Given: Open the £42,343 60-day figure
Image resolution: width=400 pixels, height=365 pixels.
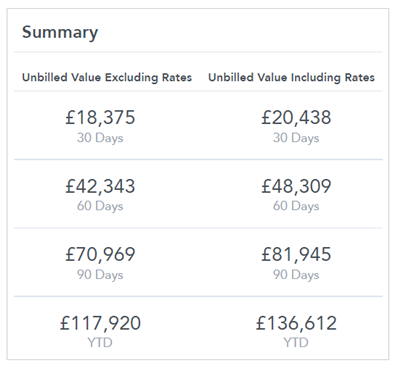Looking at the screenshot, I should [100, 186].
